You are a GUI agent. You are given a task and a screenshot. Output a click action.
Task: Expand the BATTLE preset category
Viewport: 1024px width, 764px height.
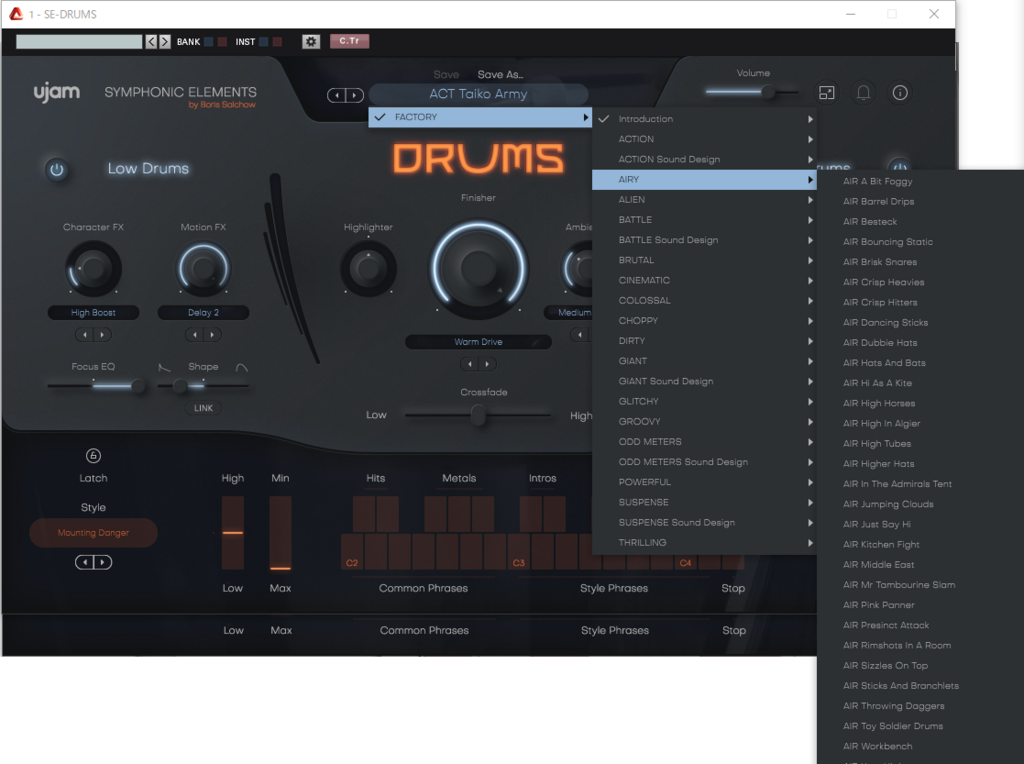coord(704,220)
